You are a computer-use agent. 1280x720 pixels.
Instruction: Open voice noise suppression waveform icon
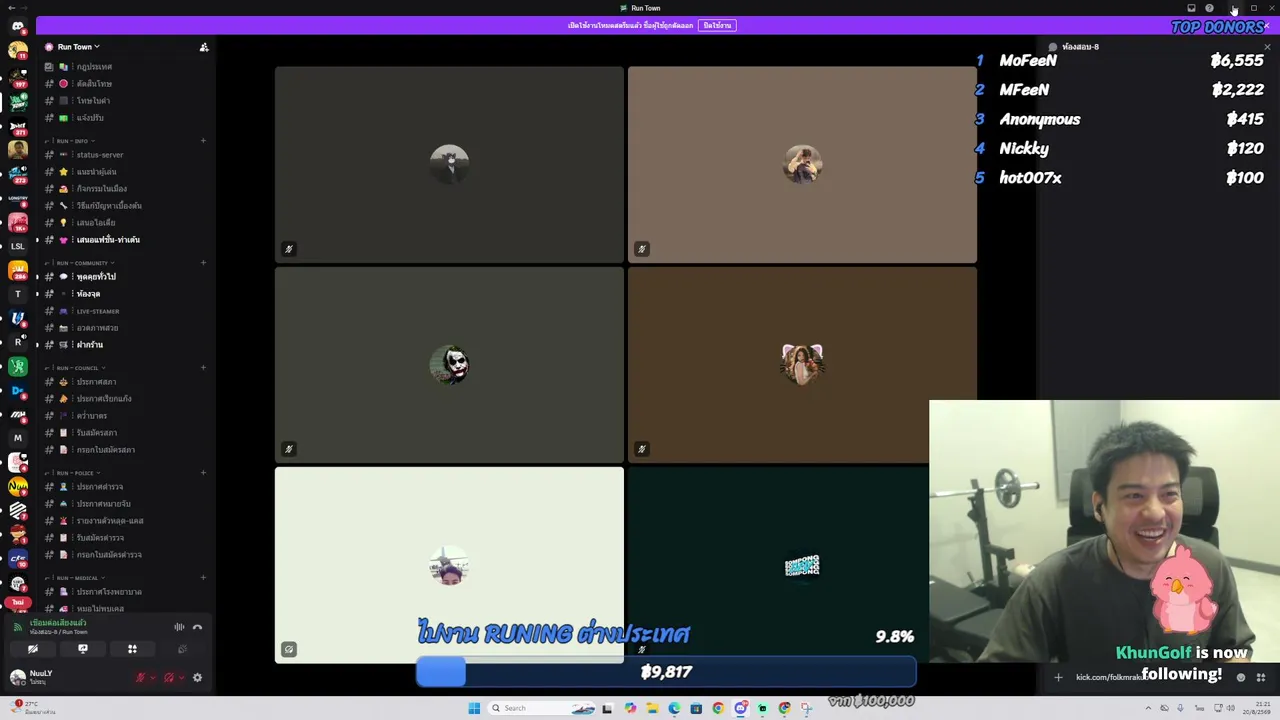(x=179, y=627)
